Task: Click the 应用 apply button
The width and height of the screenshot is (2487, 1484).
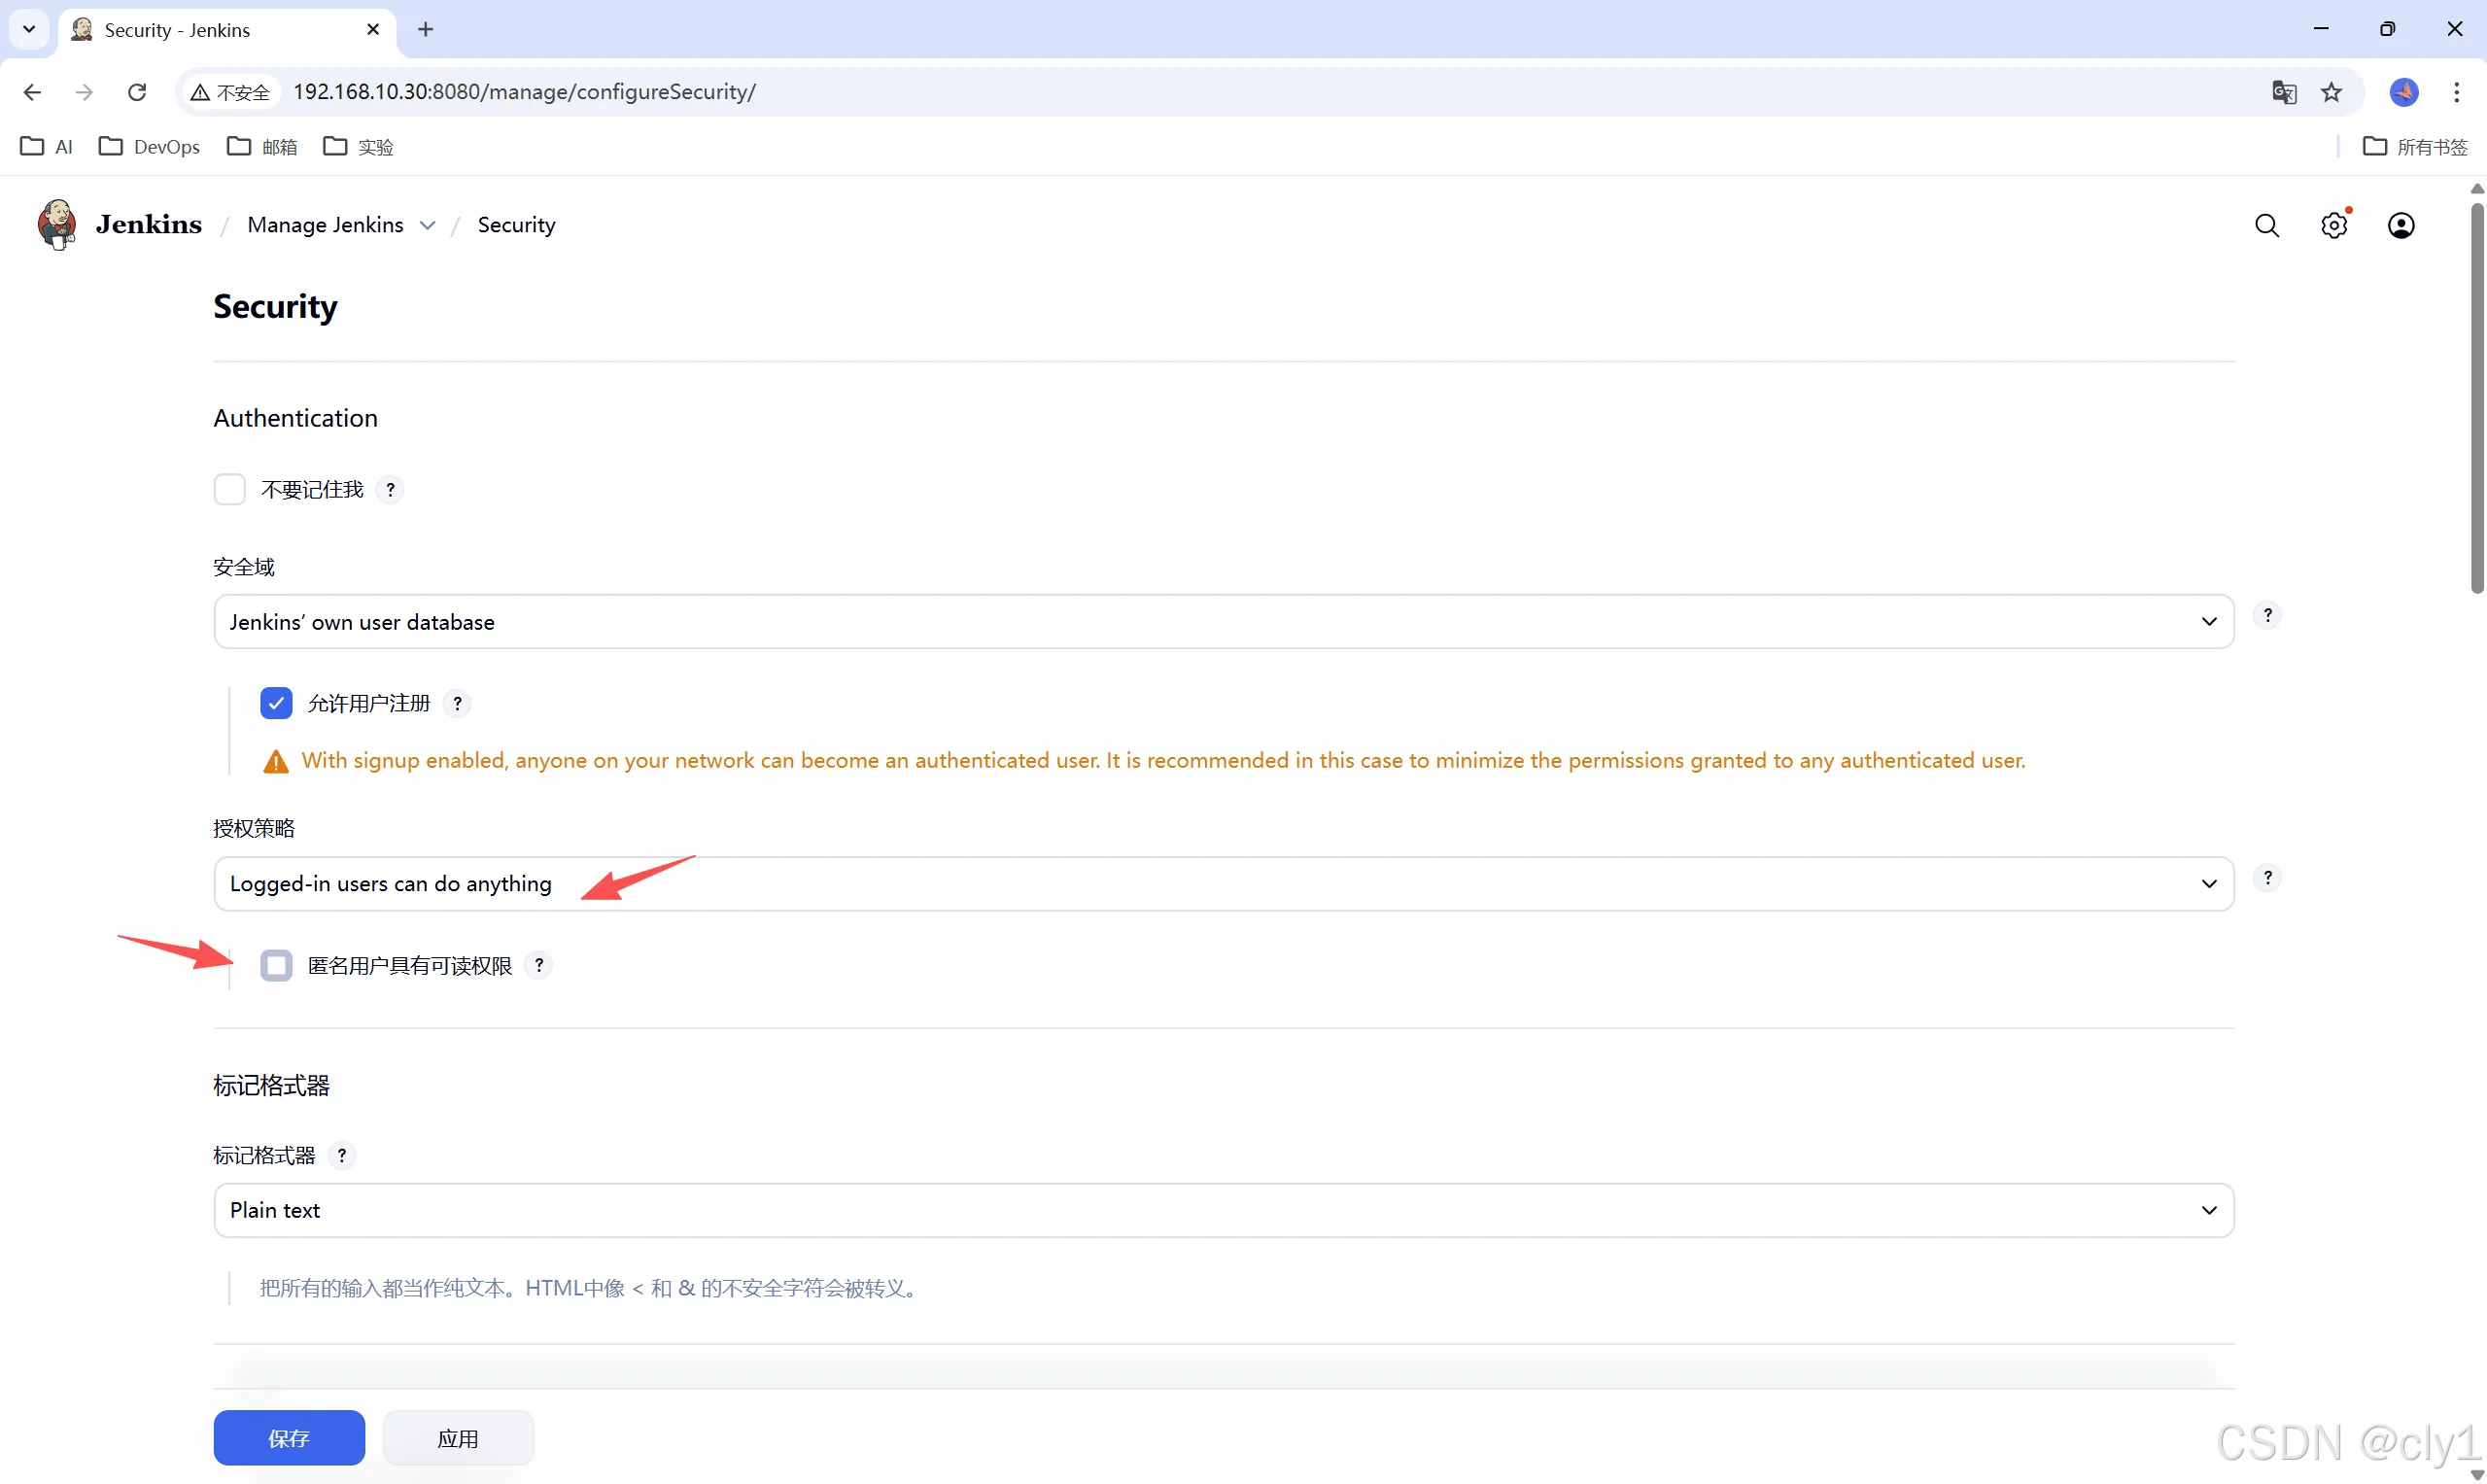Action: click(x=458, y=1438)
